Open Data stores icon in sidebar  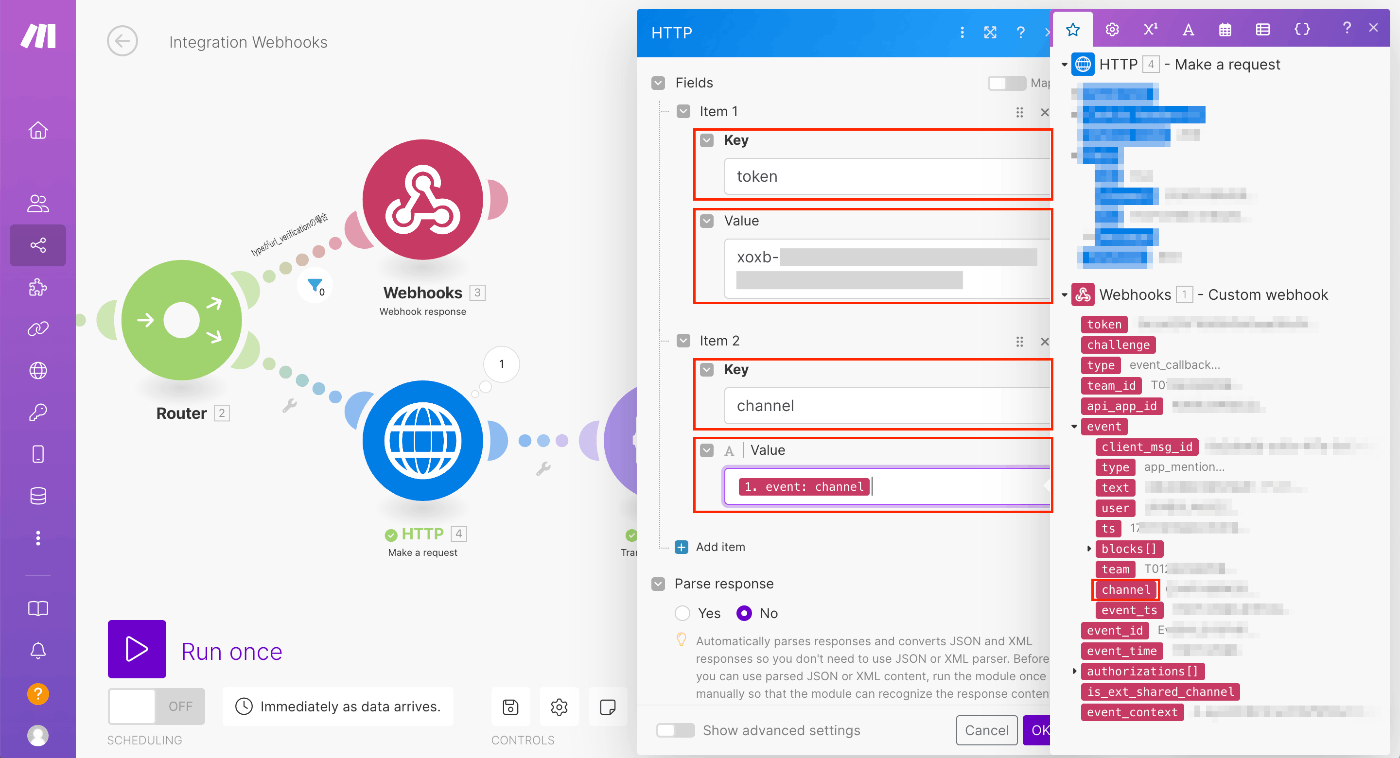tap(38, 496)
